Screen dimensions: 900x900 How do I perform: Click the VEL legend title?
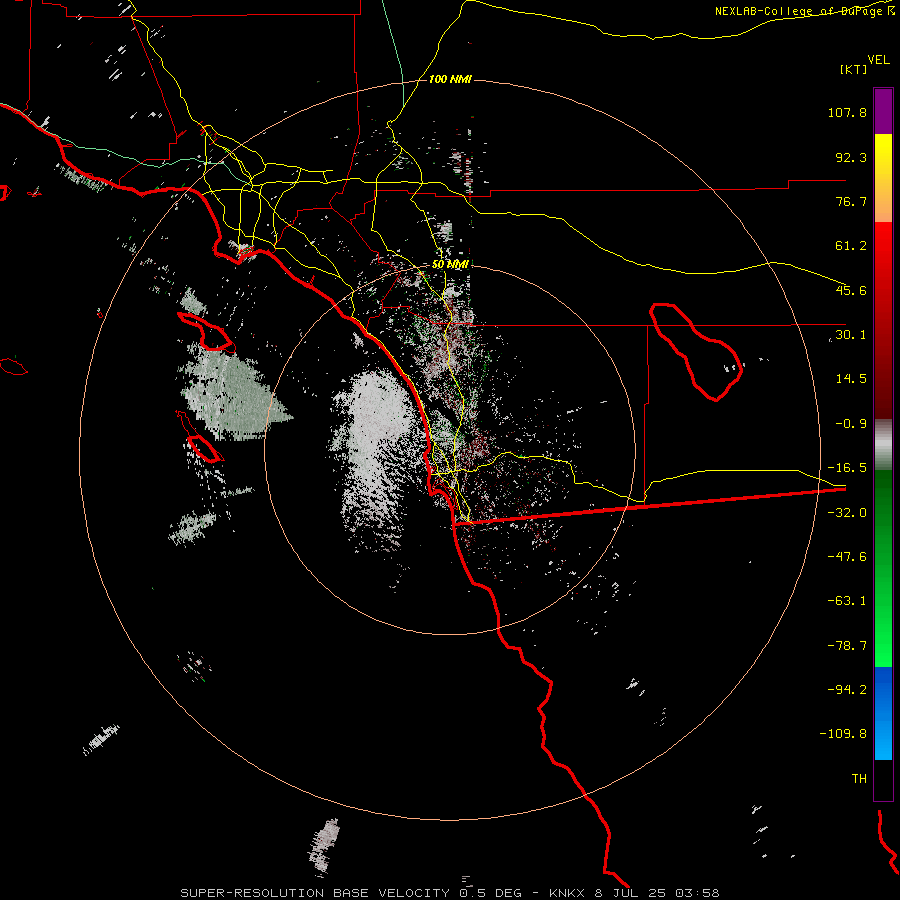878,60
